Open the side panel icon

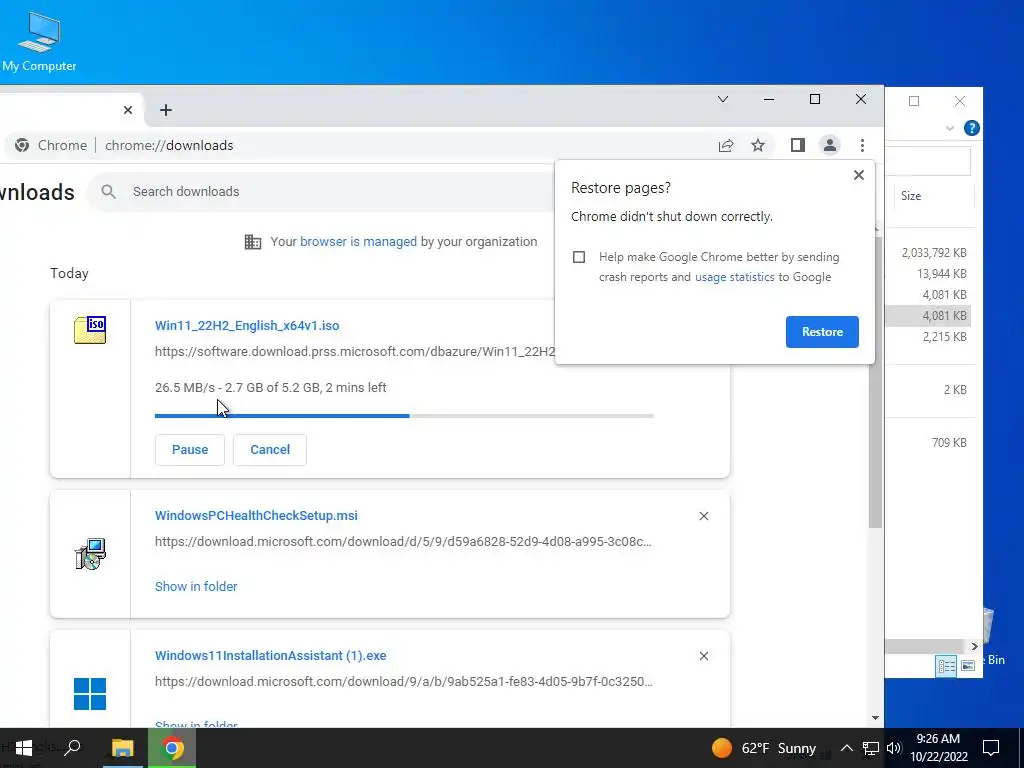click(797, 145)
